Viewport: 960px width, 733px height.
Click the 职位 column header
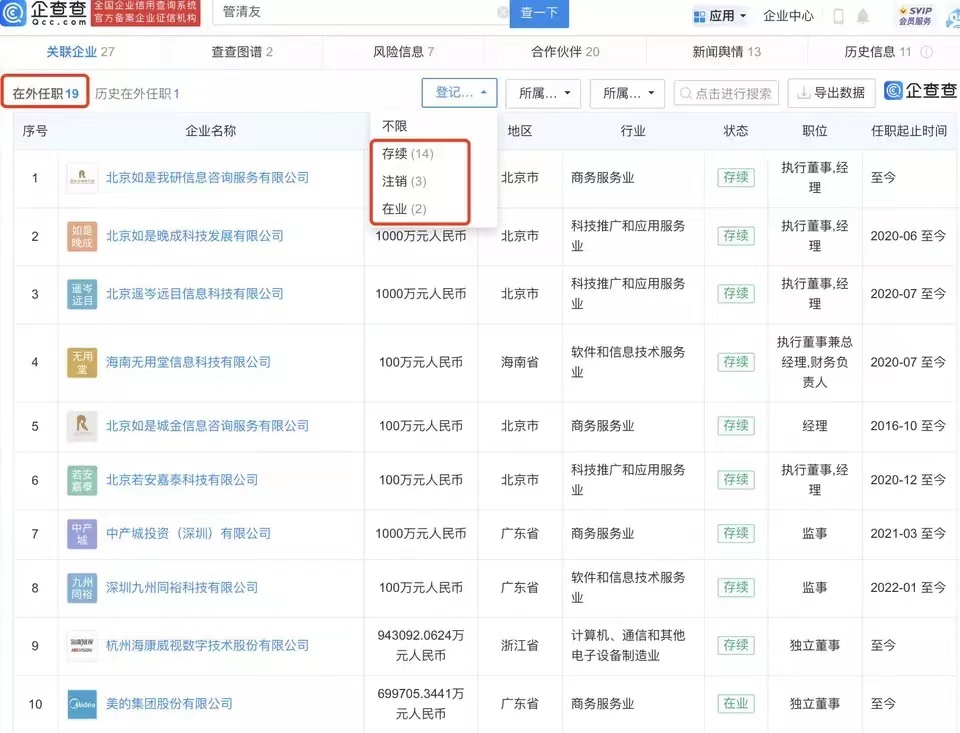[x=814, y=130]
